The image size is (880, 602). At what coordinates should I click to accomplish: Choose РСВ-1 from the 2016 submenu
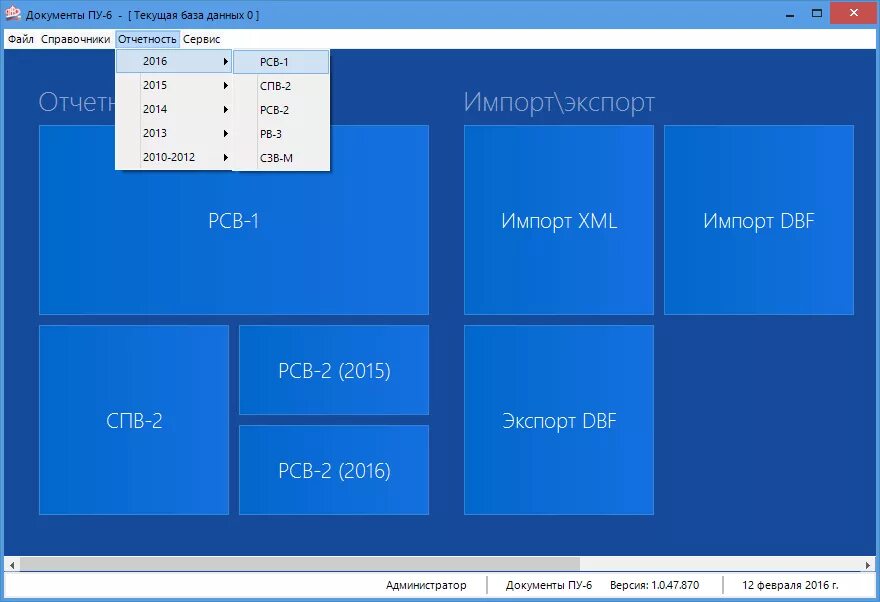(x=281, y=62)
